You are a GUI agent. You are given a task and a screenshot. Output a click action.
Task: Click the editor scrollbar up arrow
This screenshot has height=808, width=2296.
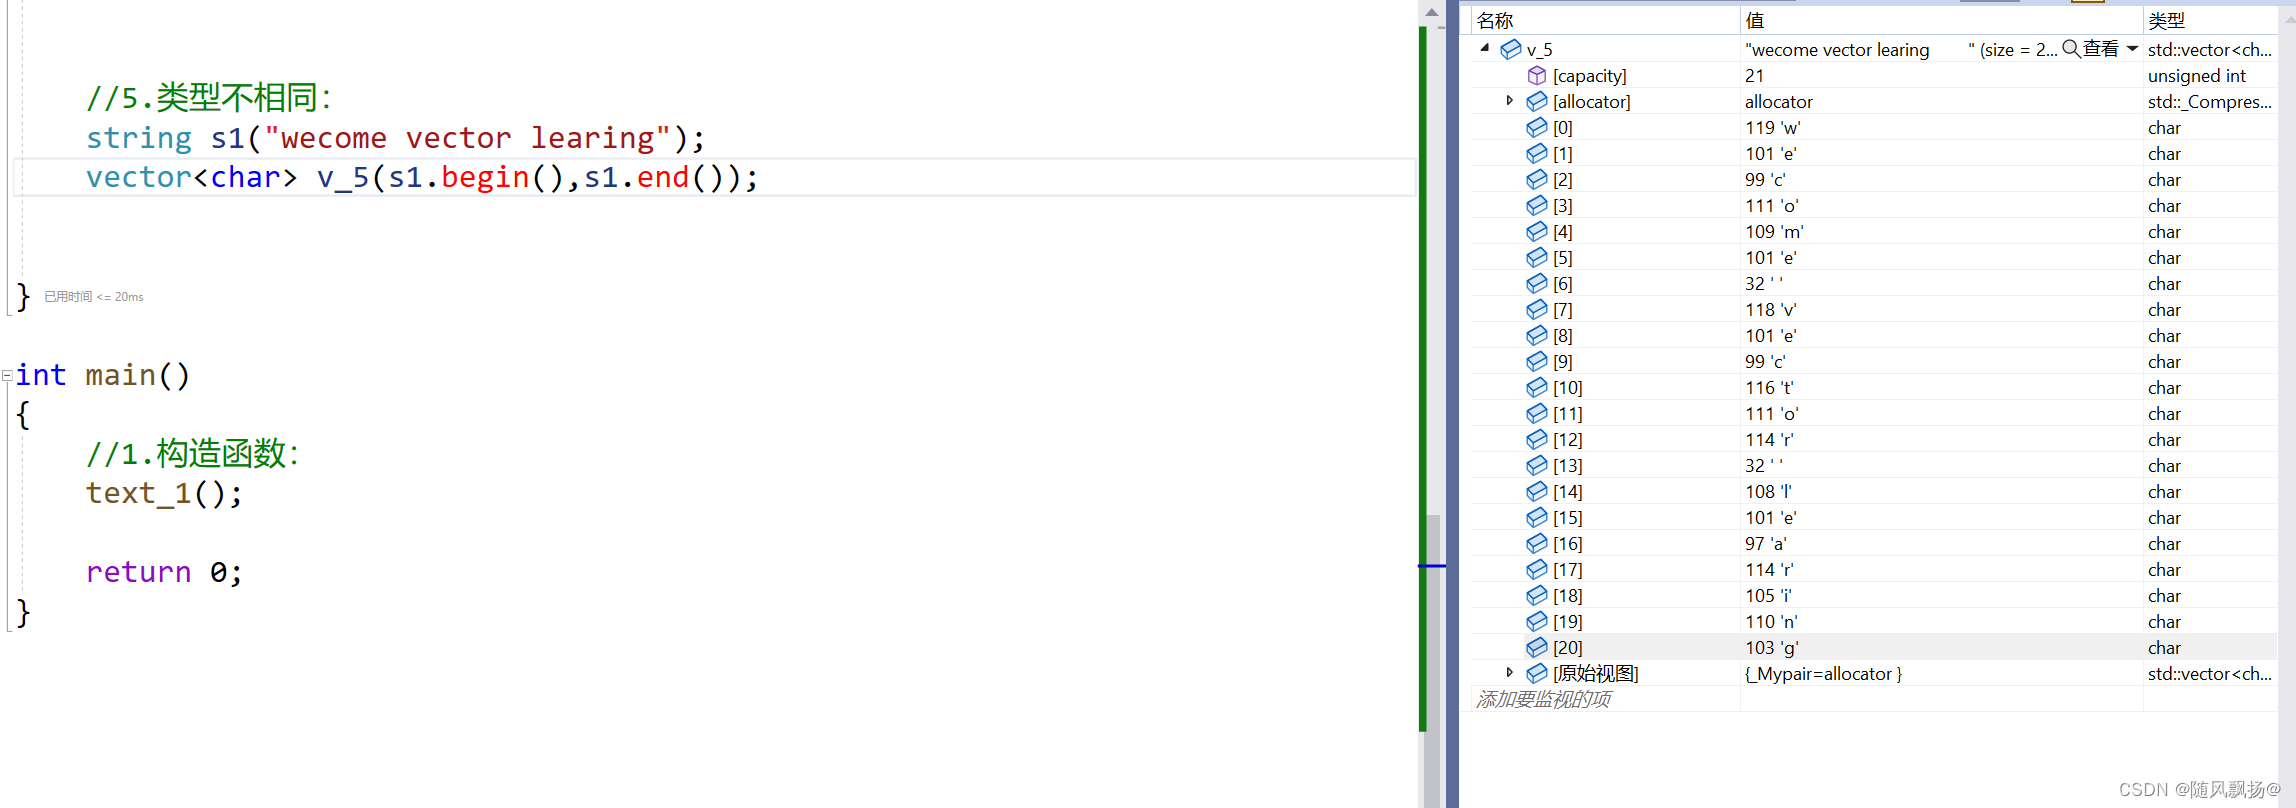1432,12
